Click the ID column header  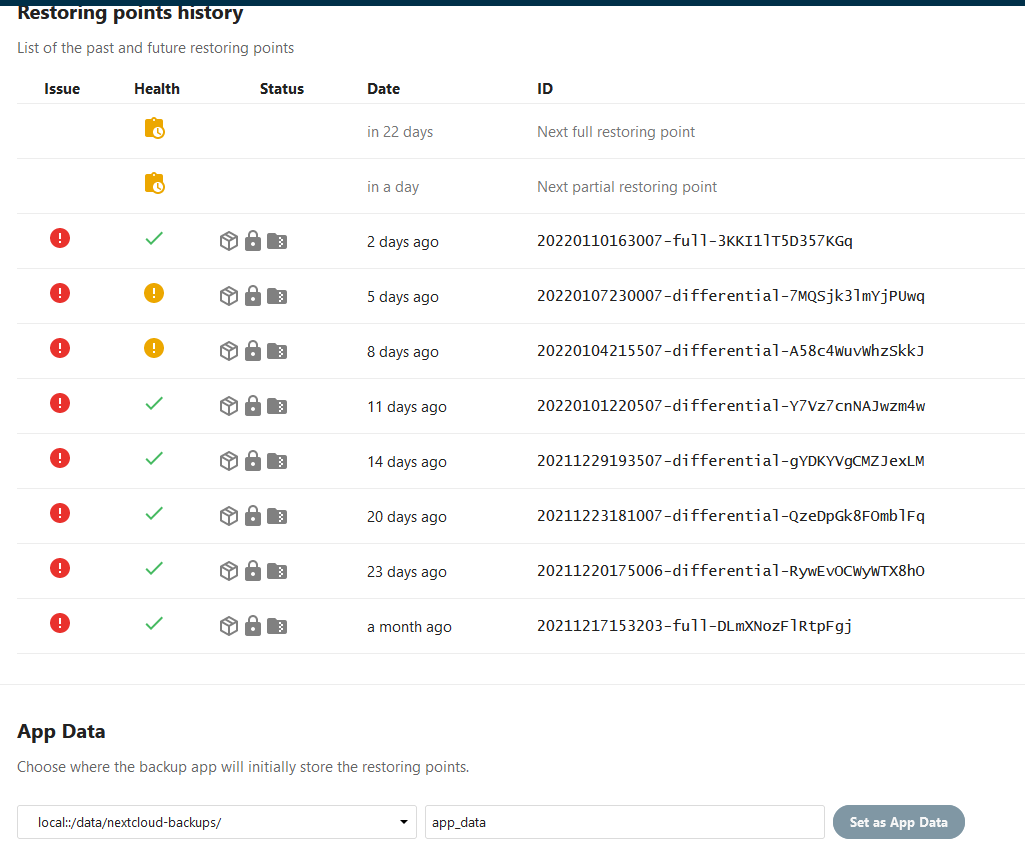[x=545, y=89]
